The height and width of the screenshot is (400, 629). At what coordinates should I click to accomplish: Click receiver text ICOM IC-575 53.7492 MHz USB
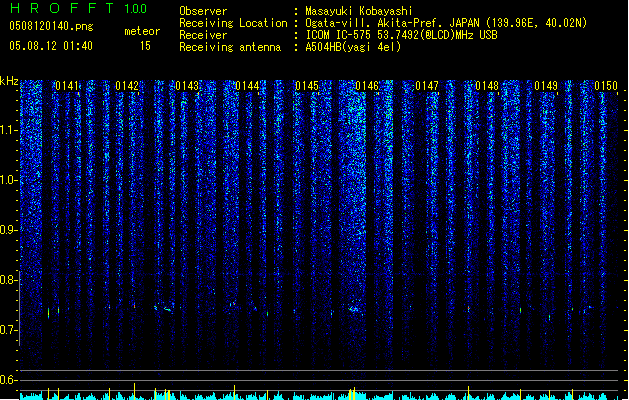tap(401, 35)
